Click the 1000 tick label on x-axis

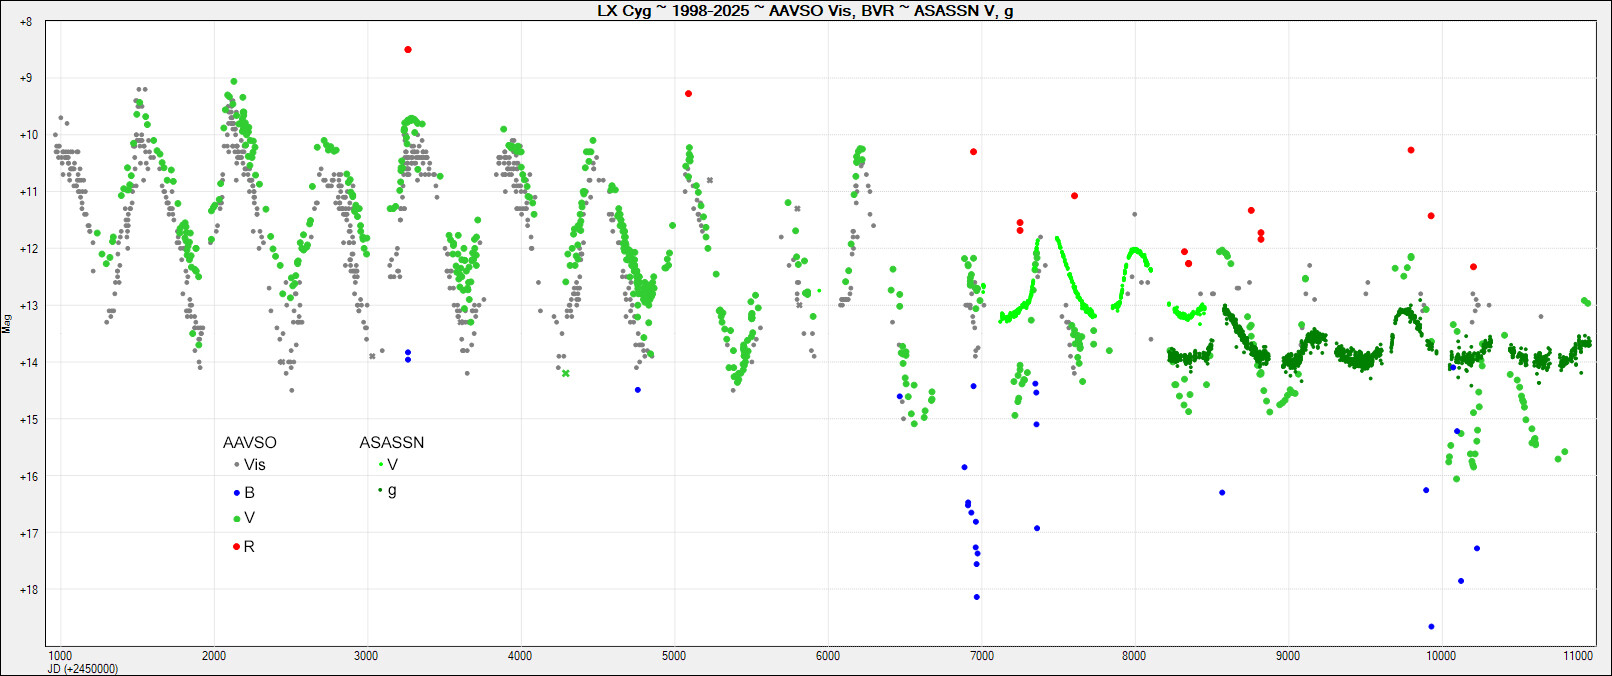pyautogui.click(x=60, y=656)
